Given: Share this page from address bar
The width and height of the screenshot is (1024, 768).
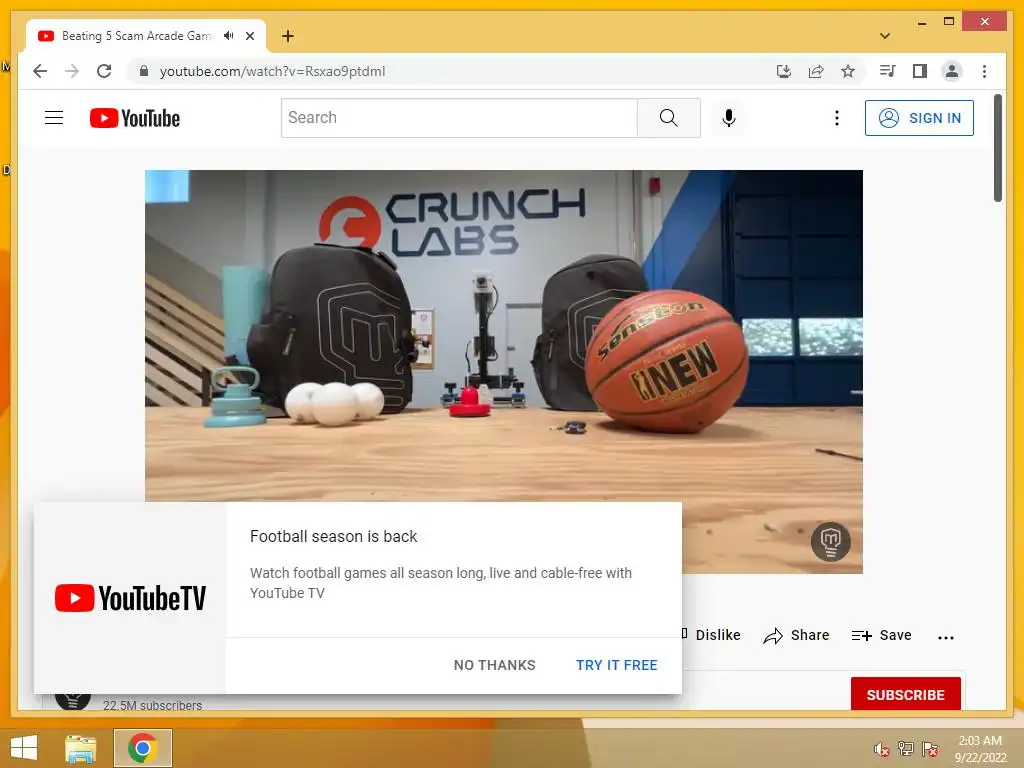Looking at the screenshot, I should pos(816,71).
